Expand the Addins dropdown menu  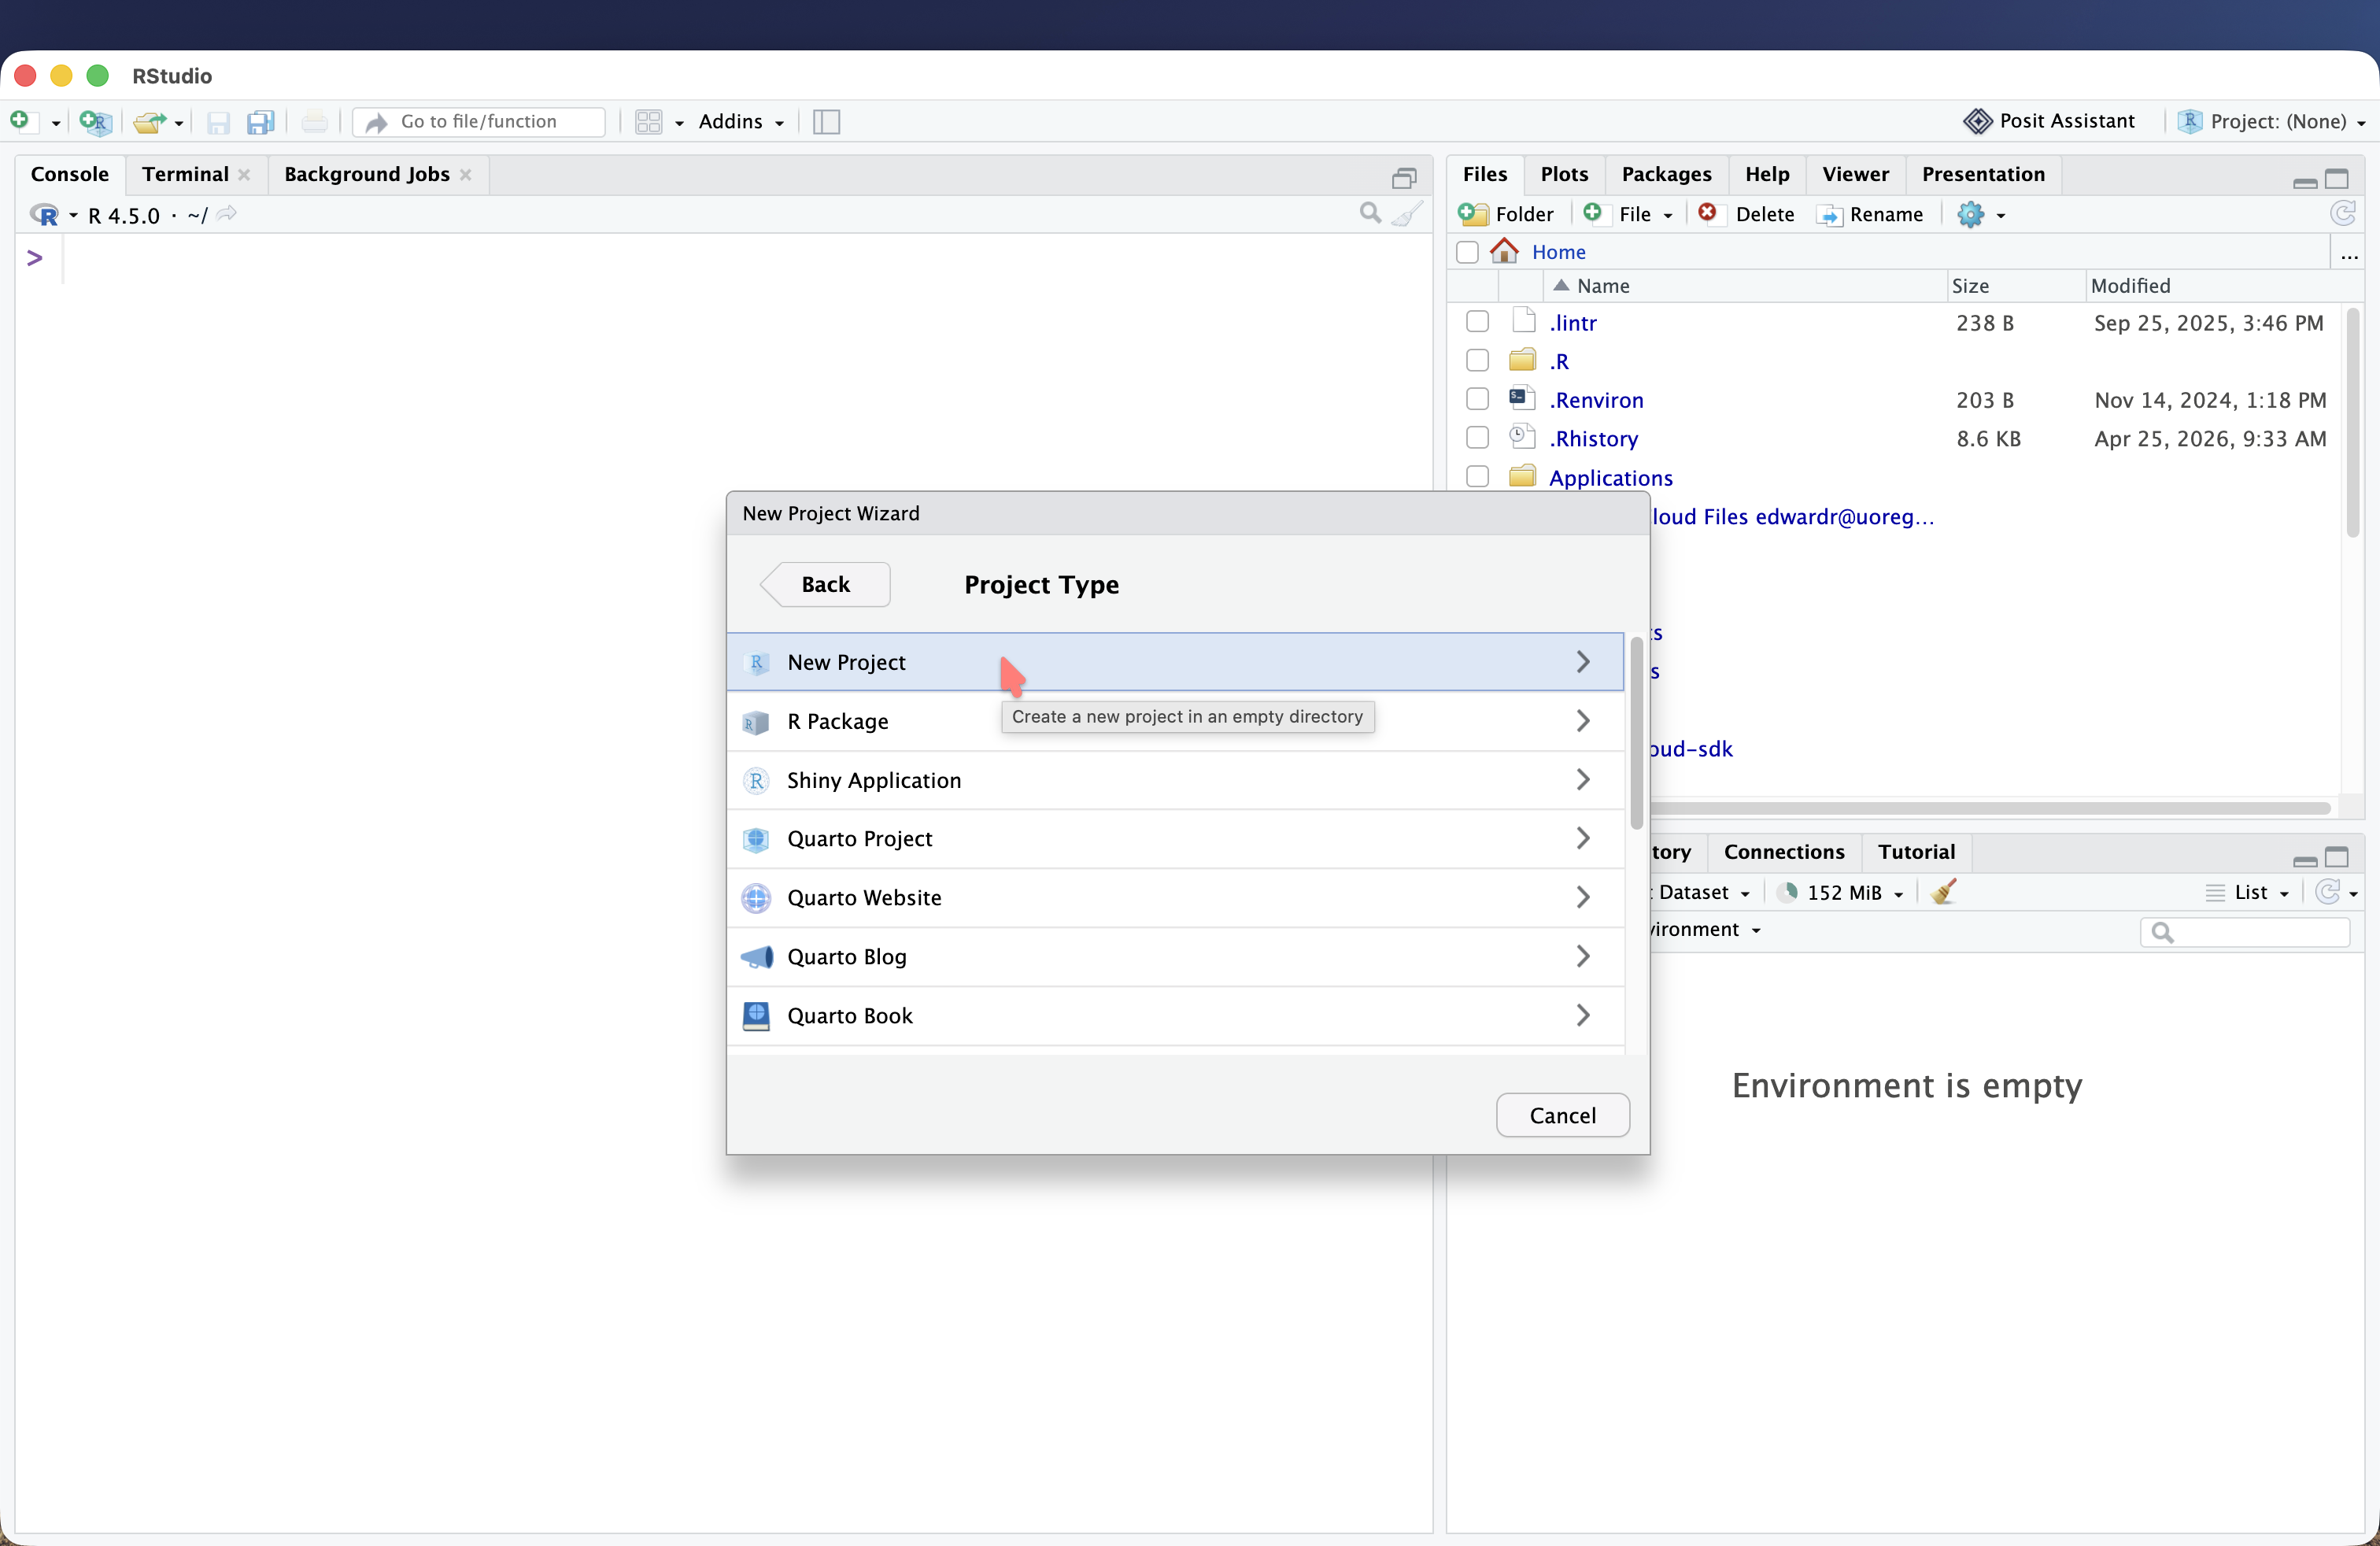[x=741, y=121]
